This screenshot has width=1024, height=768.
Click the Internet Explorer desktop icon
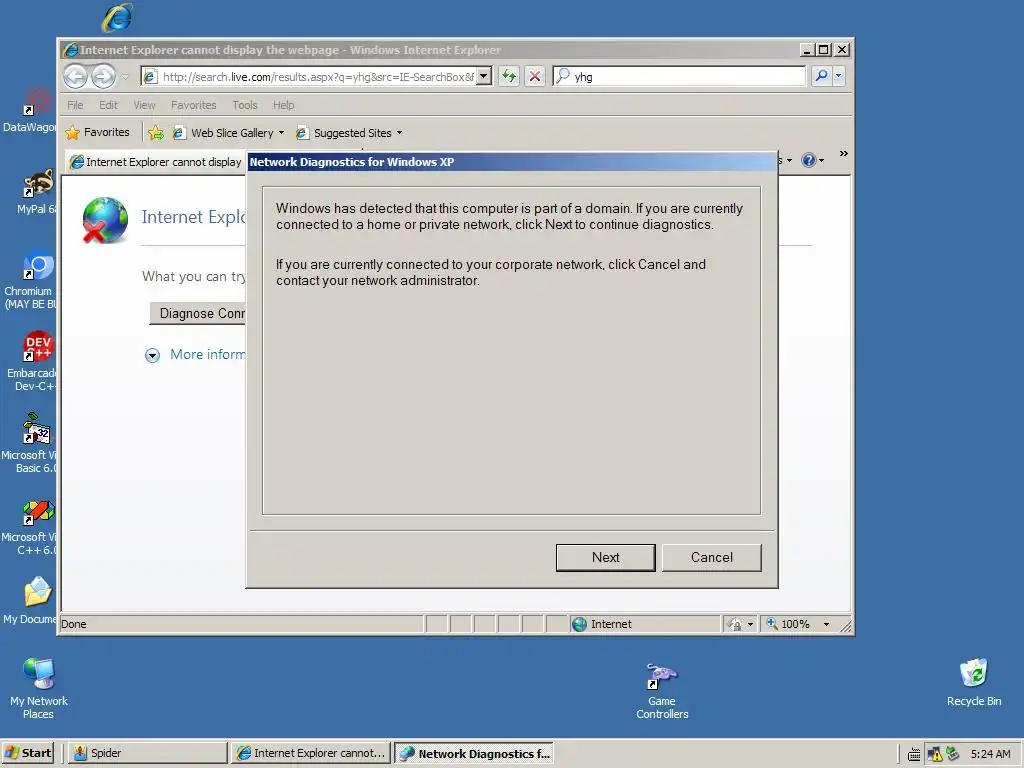pos(118,18)
